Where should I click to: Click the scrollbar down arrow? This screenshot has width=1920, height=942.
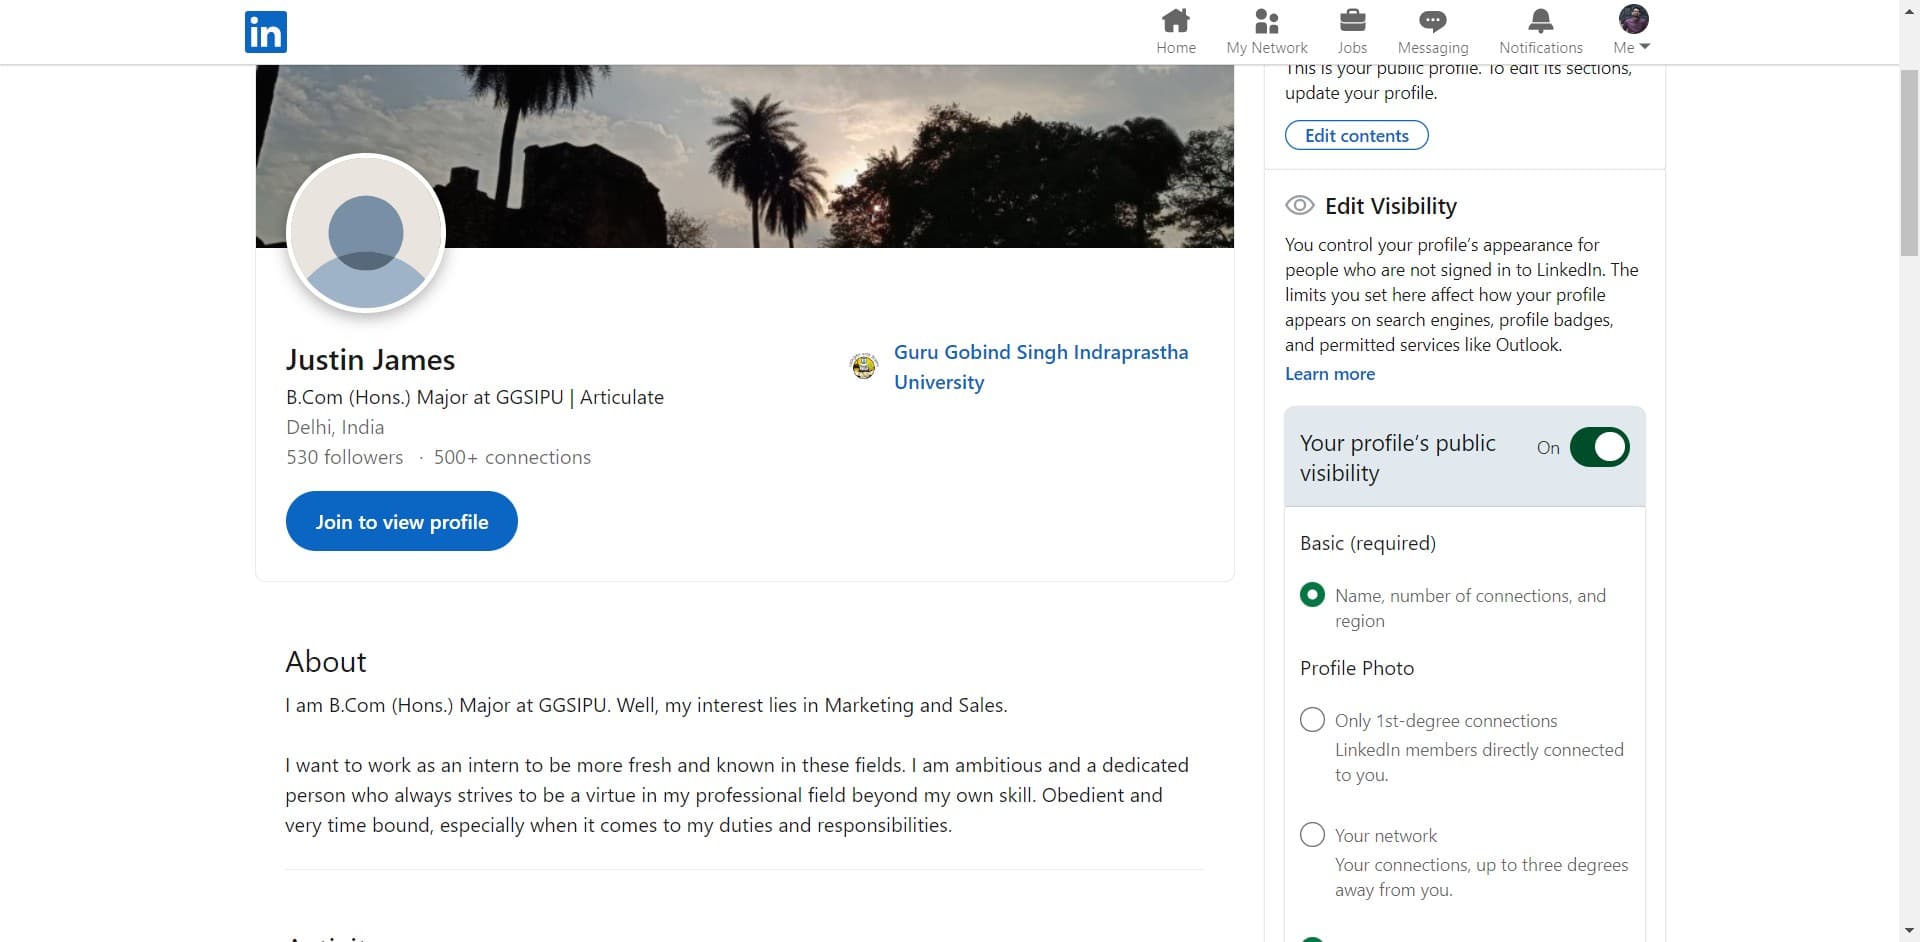[1909, 932]
